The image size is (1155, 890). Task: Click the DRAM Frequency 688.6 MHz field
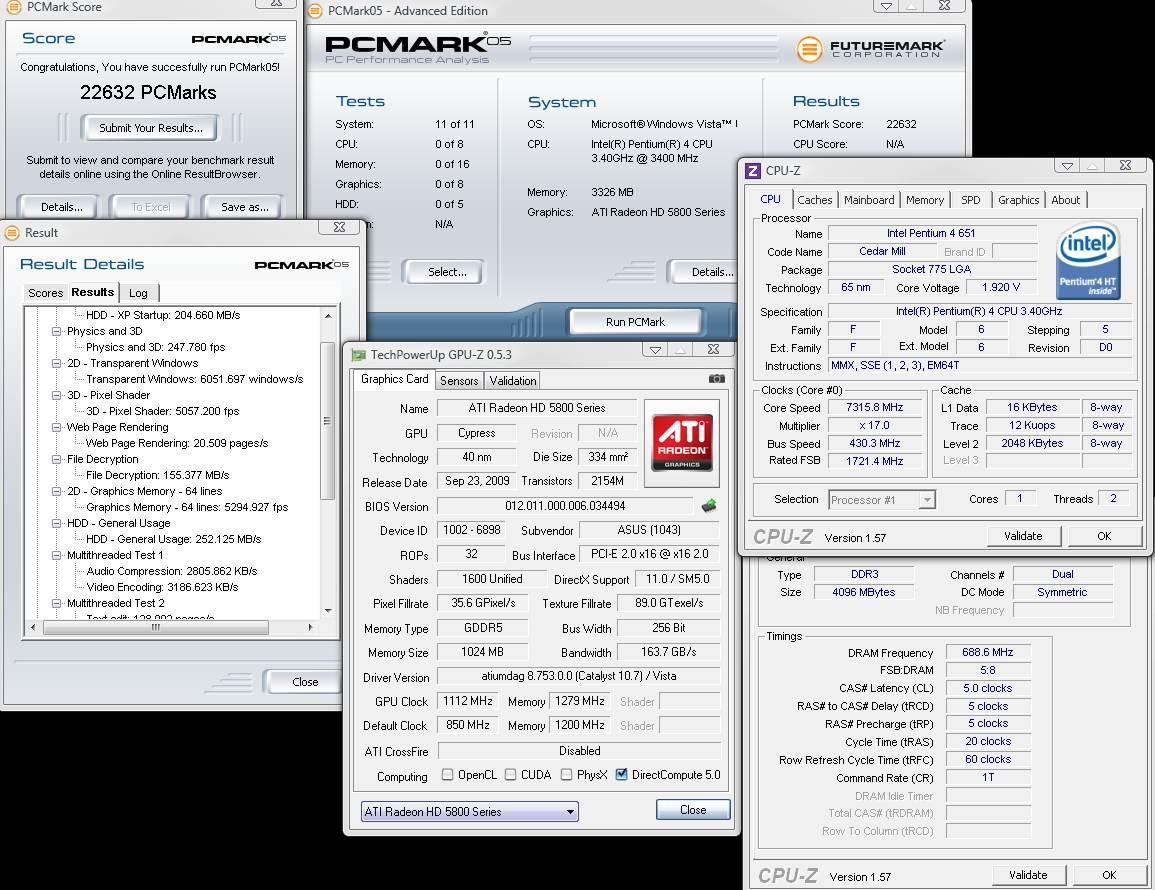click(x=987, y=652)
